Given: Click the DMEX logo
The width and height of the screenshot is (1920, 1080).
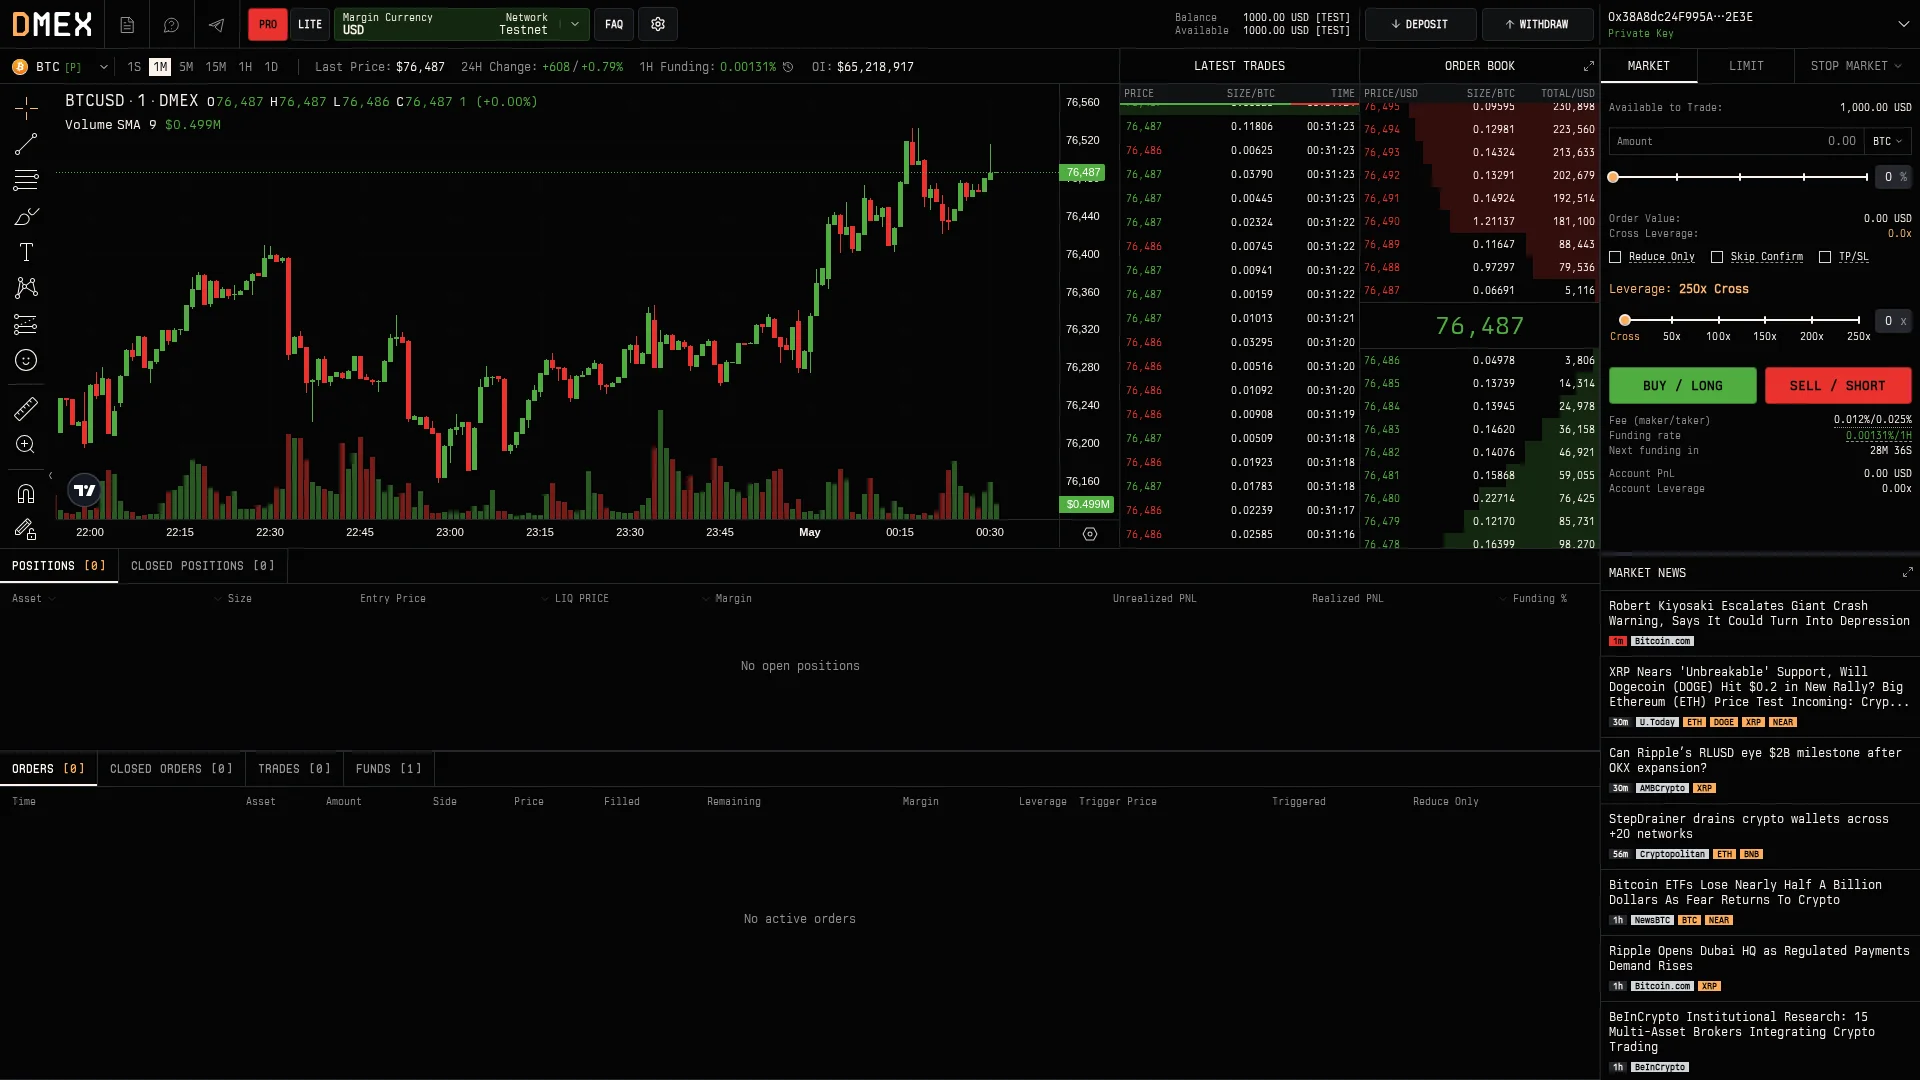Looking at the screenshot, I should pos(52,25).
